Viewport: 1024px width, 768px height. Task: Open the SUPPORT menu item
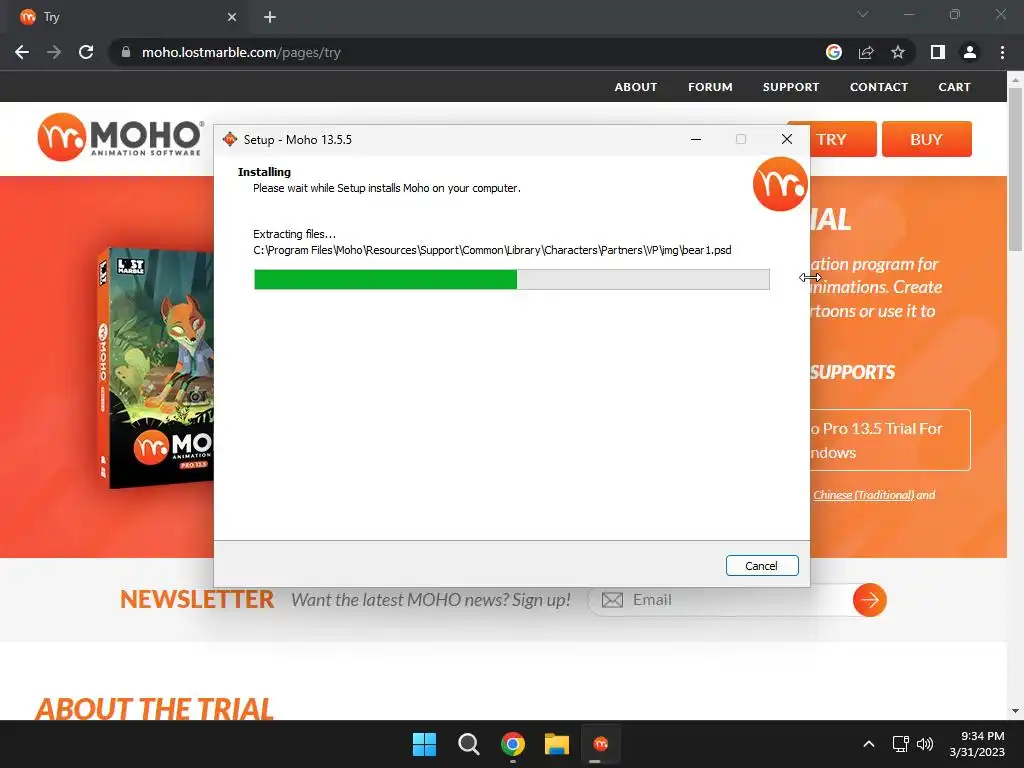click(791, 87)
